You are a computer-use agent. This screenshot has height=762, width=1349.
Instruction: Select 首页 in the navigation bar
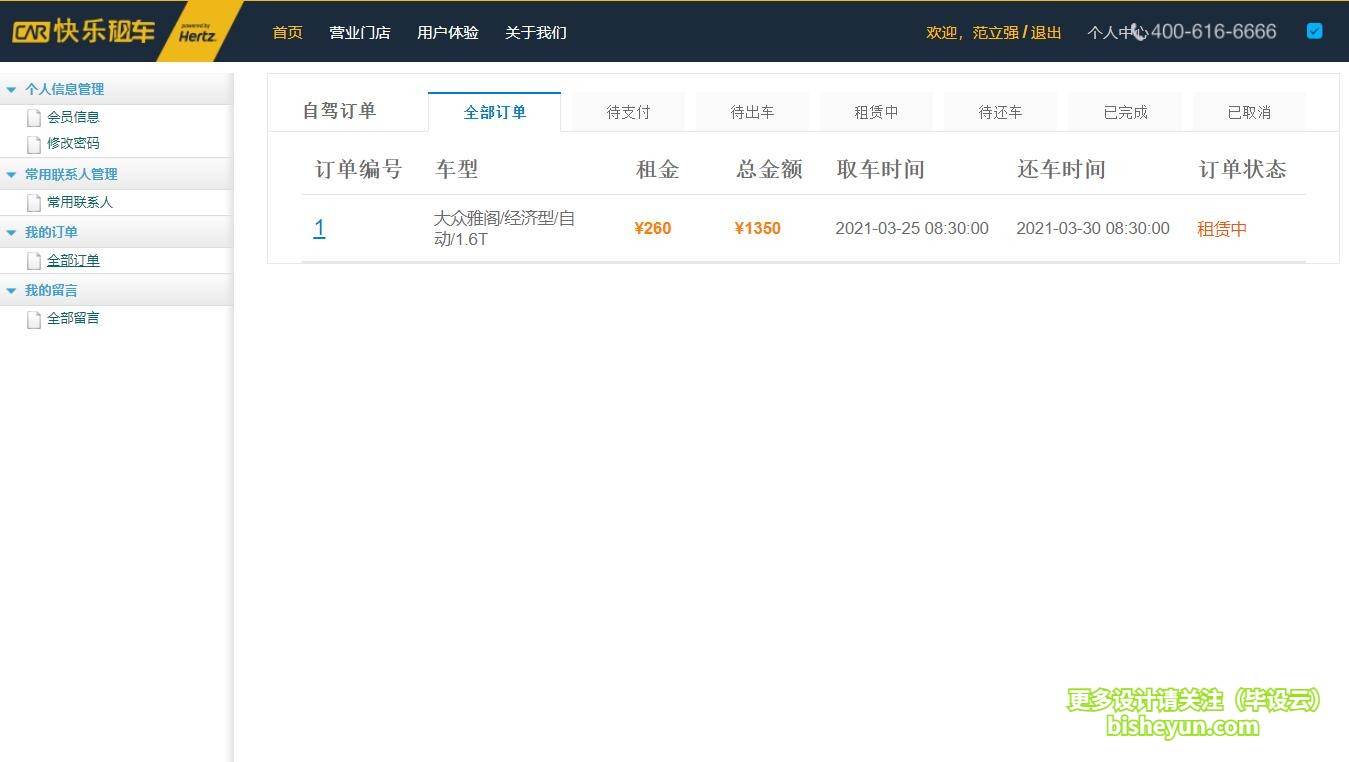click(x=286, y=31)
